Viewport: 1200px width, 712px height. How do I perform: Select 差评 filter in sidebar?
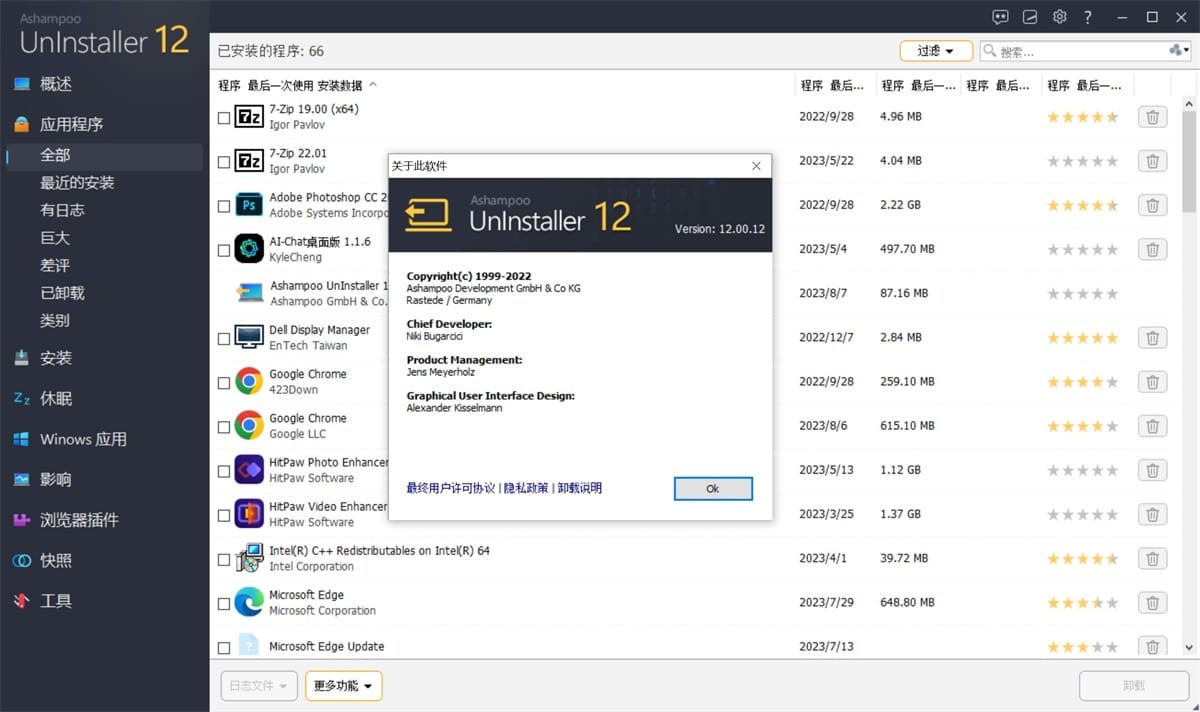[x=55, y=266]
